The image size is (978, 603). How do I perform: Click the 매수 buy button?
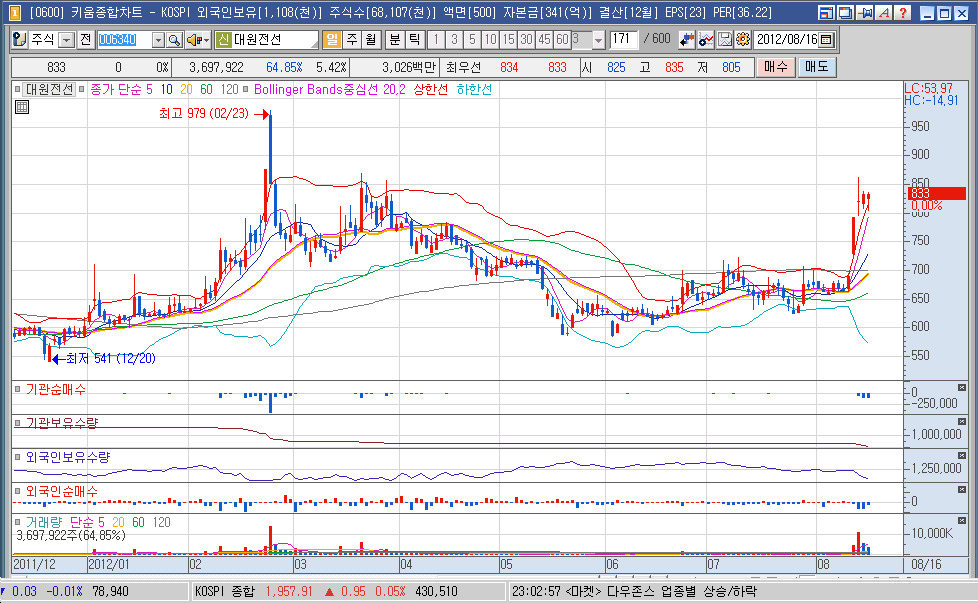pos(776,67)
